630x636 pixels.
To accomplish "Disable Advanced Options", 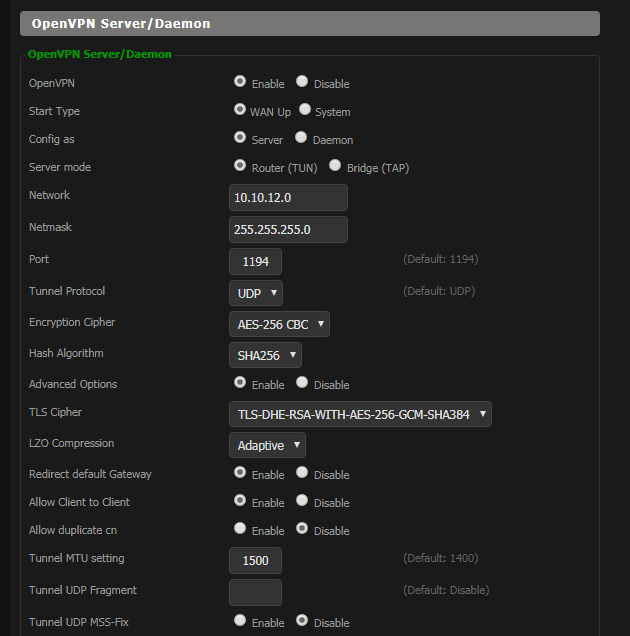I will click(x=302, y=382).
